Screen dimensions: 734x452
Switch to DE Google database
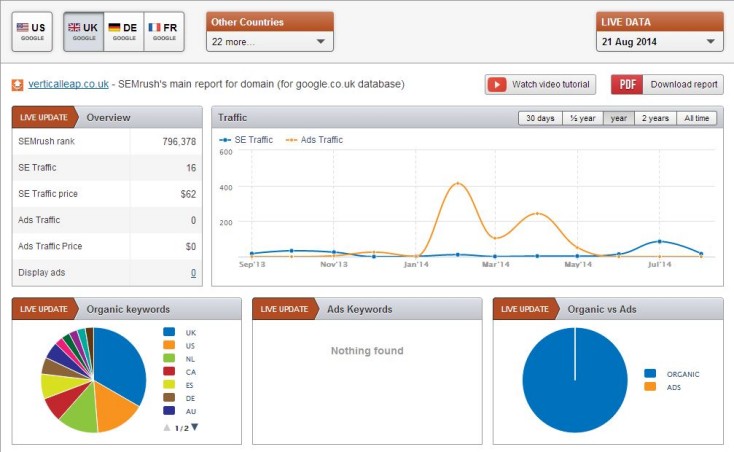124,31
